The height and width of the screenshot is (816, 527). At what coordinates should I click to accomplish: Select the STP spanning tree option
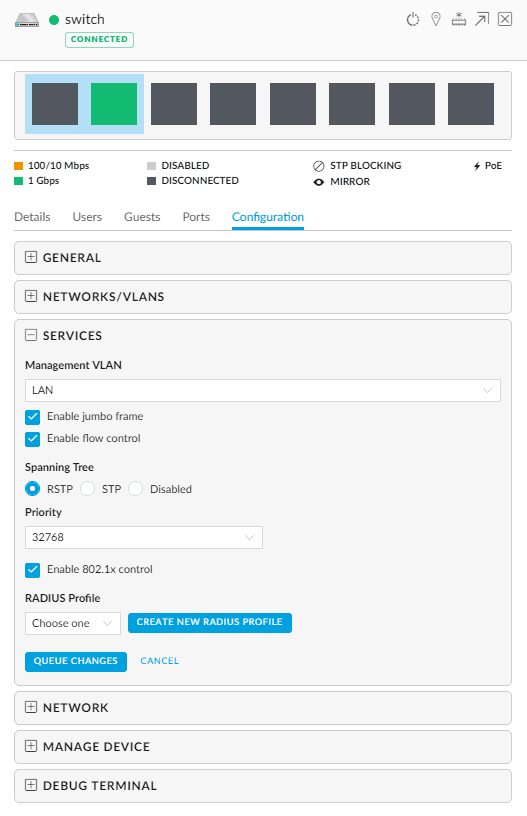(87, 489)
